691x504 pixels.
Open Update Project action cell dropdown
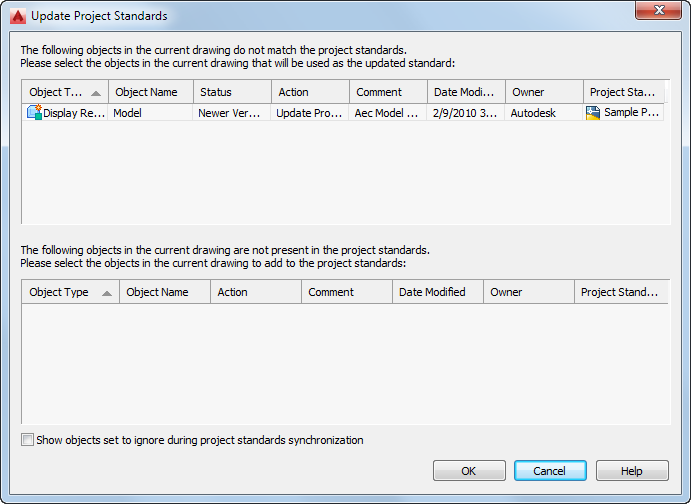310,113
